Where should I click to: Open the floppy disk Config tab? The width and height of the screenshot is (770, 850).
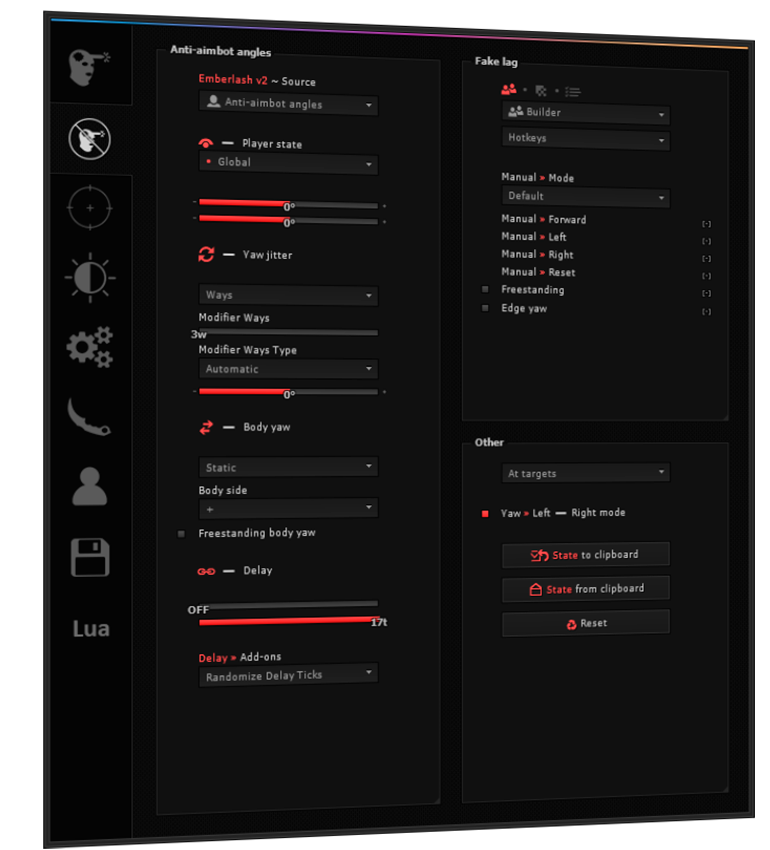90,557
